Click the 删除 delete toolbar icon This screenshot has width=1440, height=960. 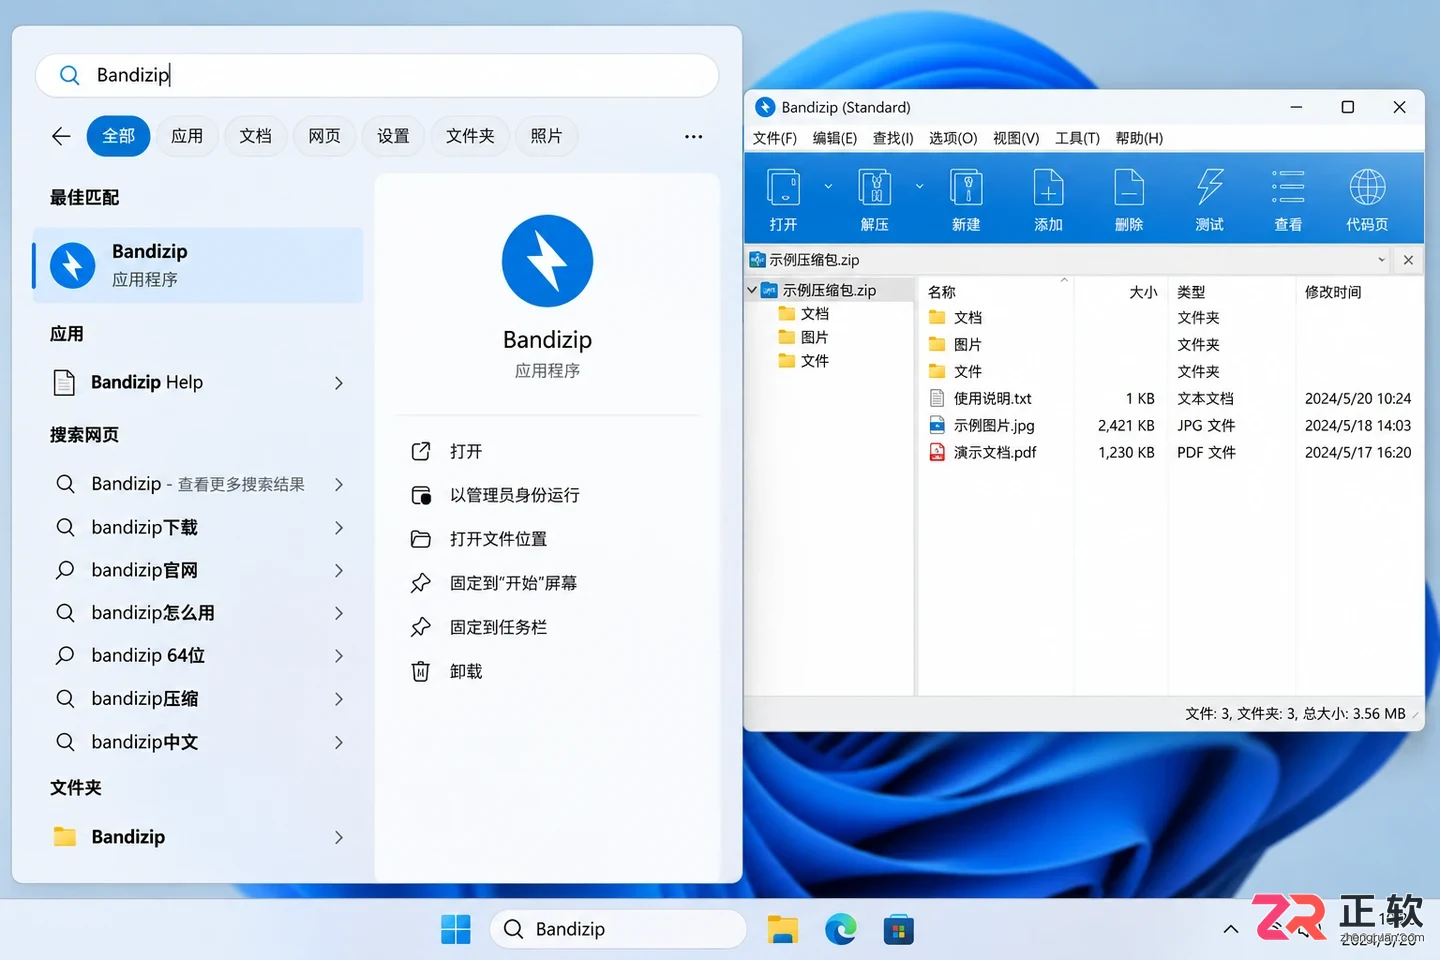click(x=1129, y=188)
